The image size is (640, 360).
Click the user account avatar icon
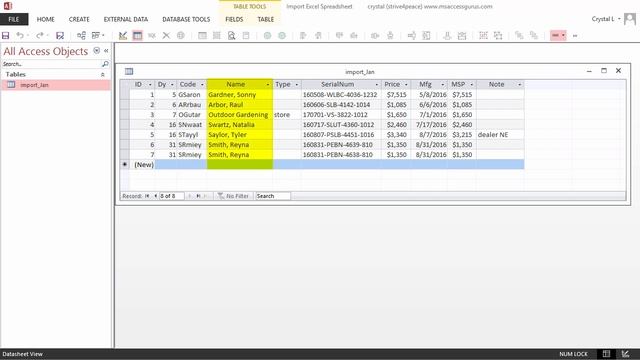[630, 19]
